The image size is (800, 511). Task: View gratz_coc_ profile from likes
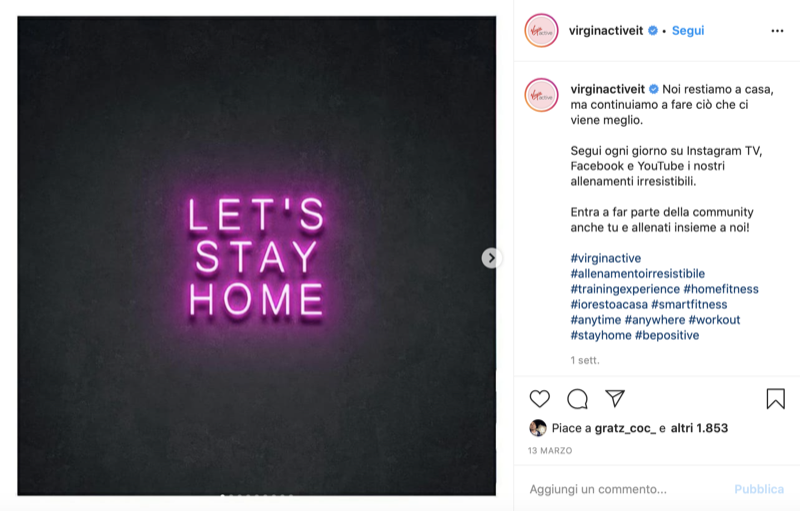coord(625,428)
